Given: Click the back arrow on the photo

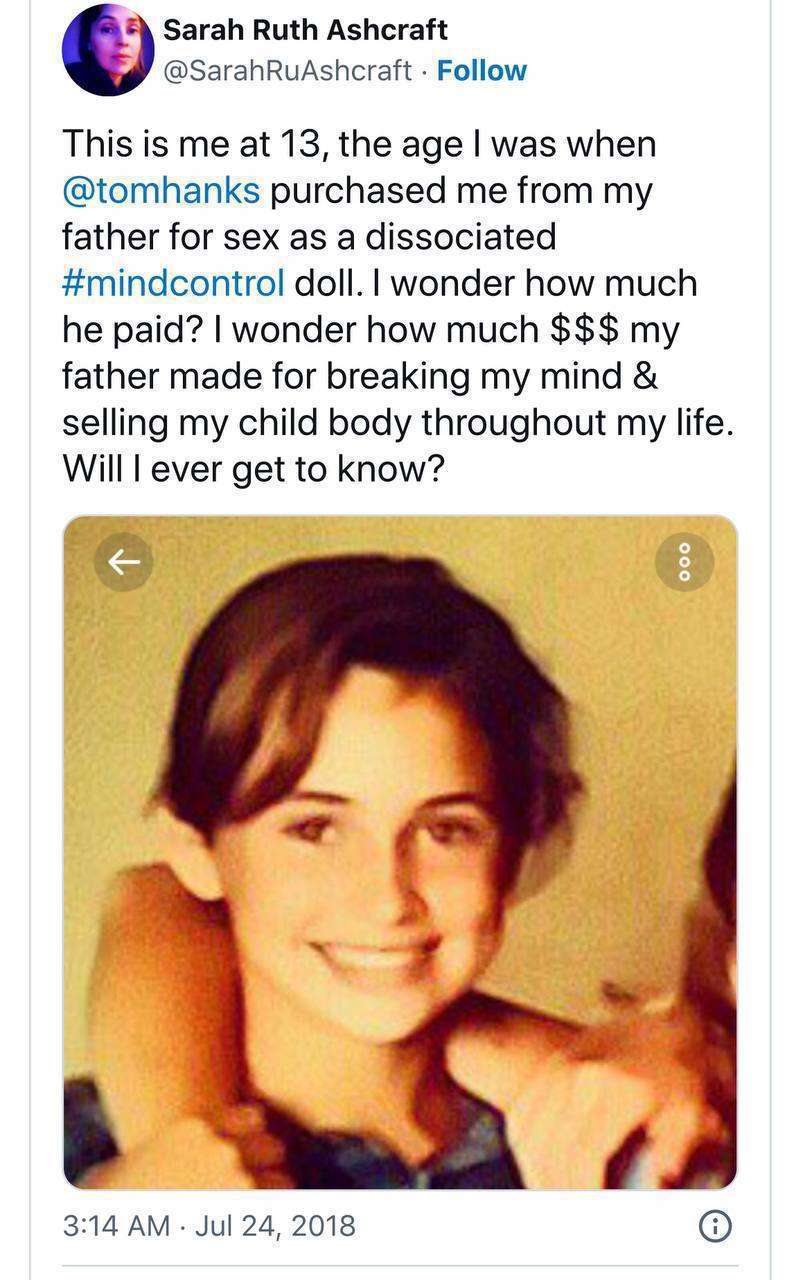Looking at the screenshot, I should pos(123,562).
